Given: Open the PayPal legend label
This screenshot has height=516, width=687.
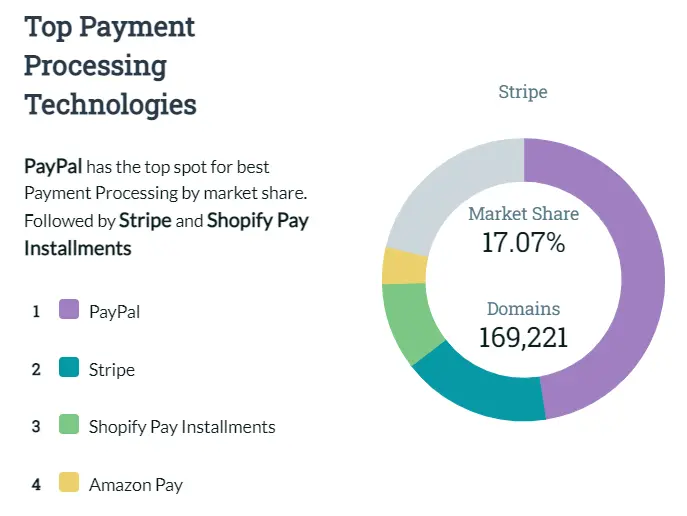Looking at the screenshot, I should point(114,311).
